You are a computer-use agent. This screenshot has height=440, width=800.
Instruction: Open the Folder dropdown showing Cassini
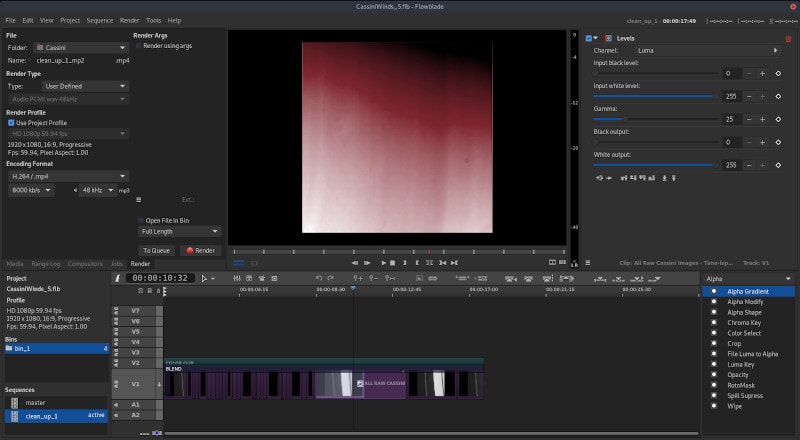pyautogui.click(x=80, y=47)
